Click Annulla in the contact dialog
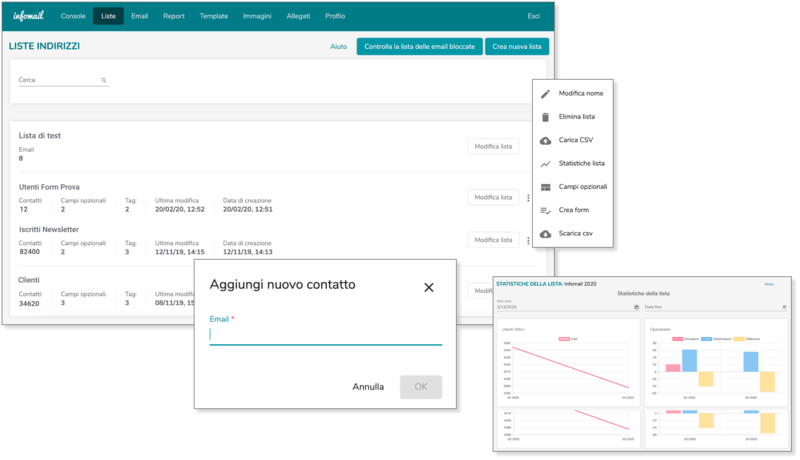The height and width of the screenshot is (460, 800). (x=368, y=387)
